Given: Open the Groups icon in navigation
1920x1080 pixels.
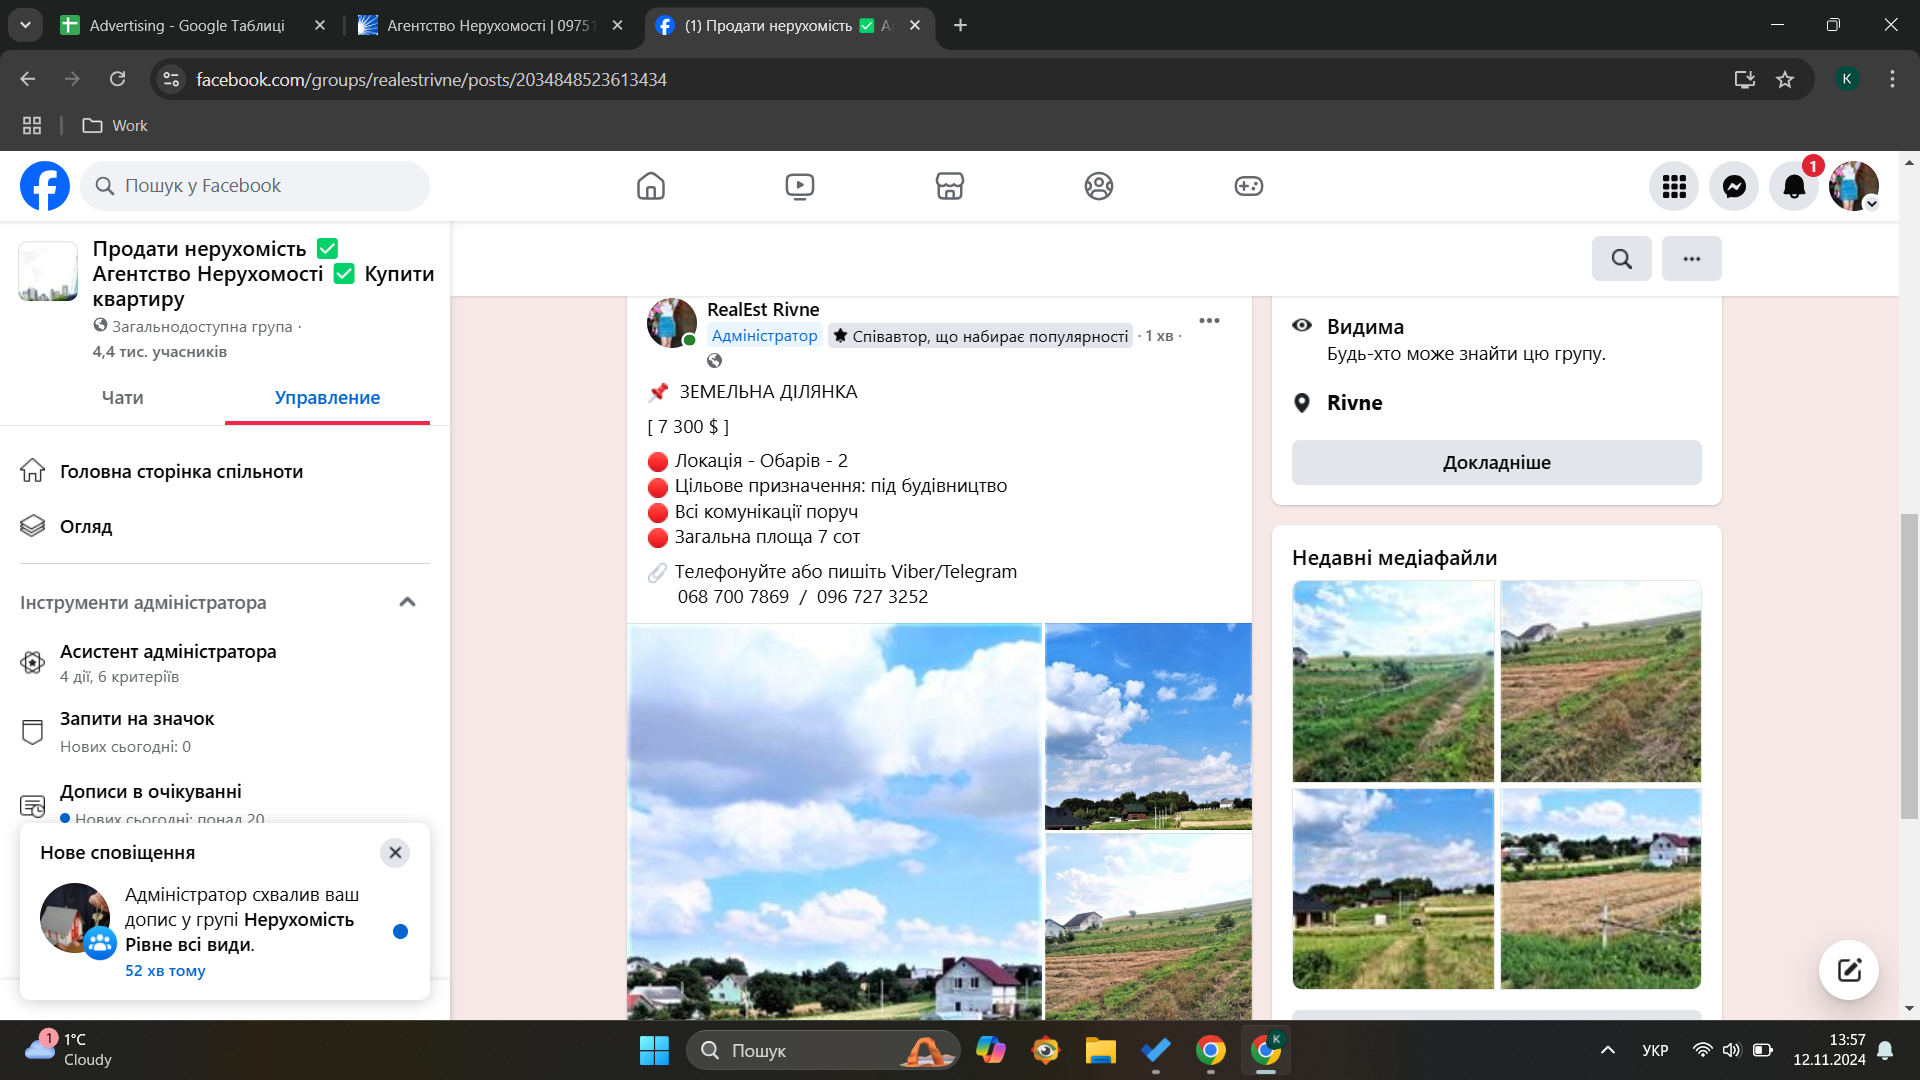Looking at the screenshot, I should (x=1098, y=186).
